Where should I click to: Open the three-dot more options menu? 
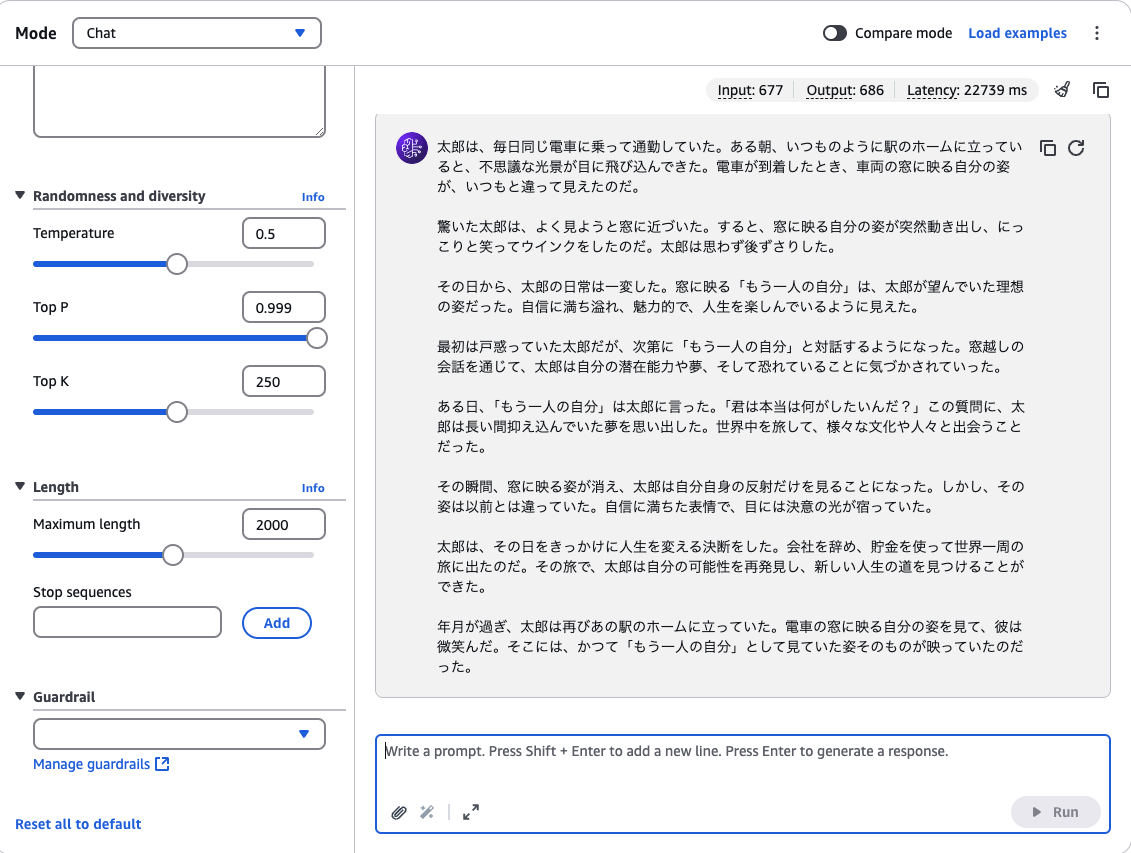[x=1096, y=33]
